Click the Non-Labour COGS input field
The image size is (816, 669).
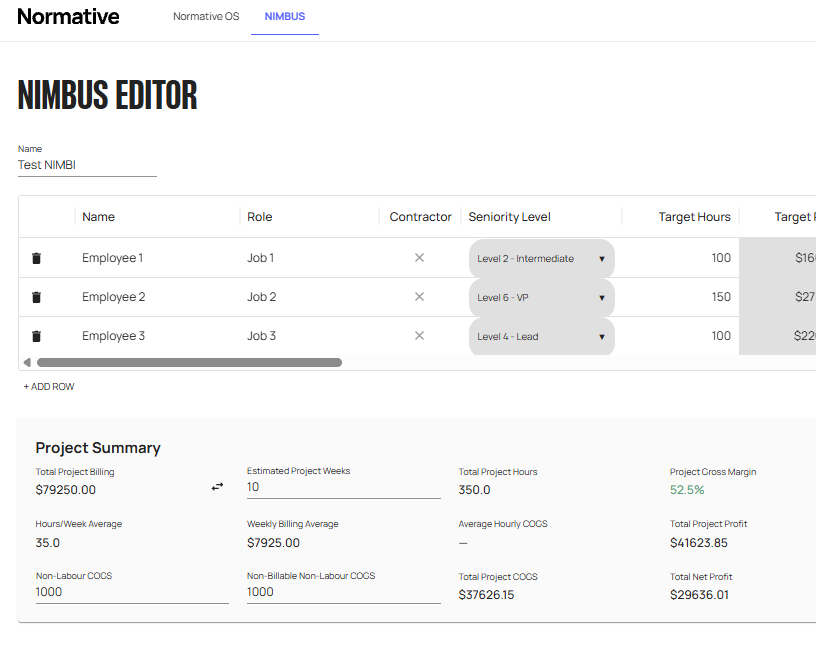[132, 593]
